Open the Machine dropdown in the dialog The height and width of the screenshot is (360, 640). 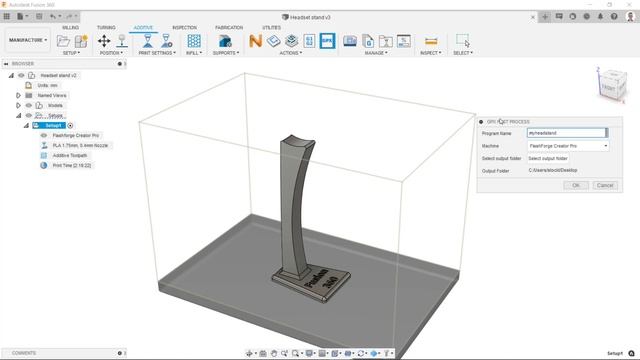click(x=568, y=146)
